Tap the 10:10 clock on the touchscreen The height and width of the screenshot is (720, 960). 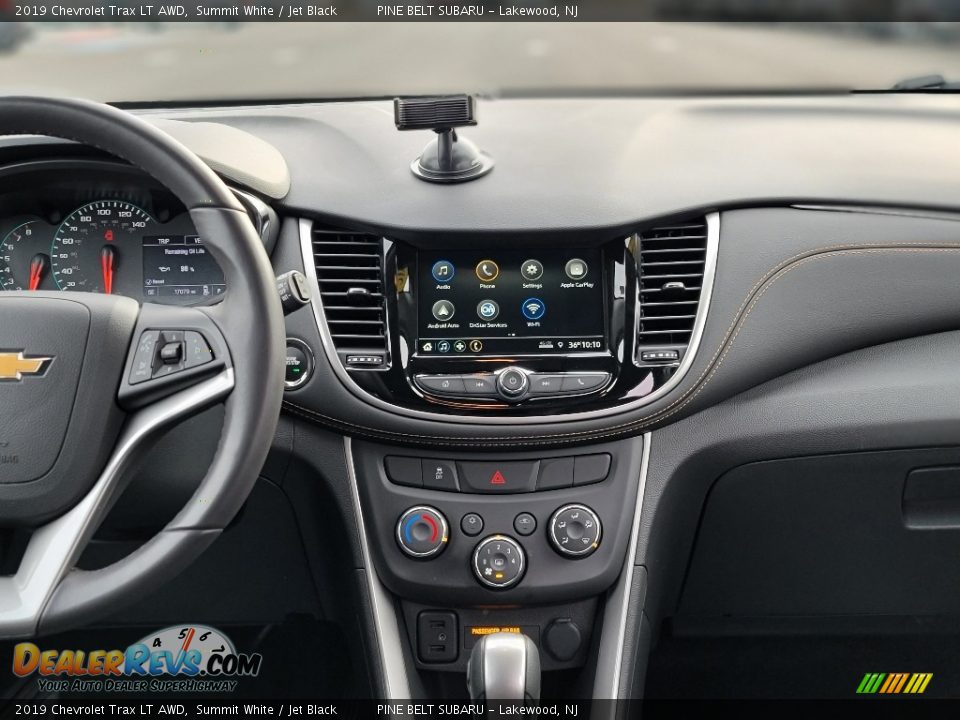[590, 345]
